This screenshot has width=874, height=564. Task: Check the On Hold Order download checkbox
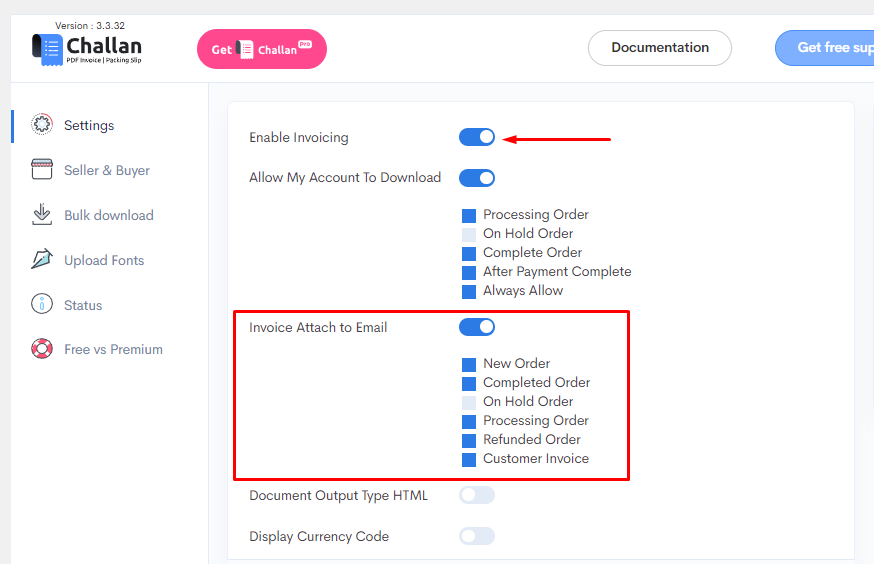tap(469, 235)
